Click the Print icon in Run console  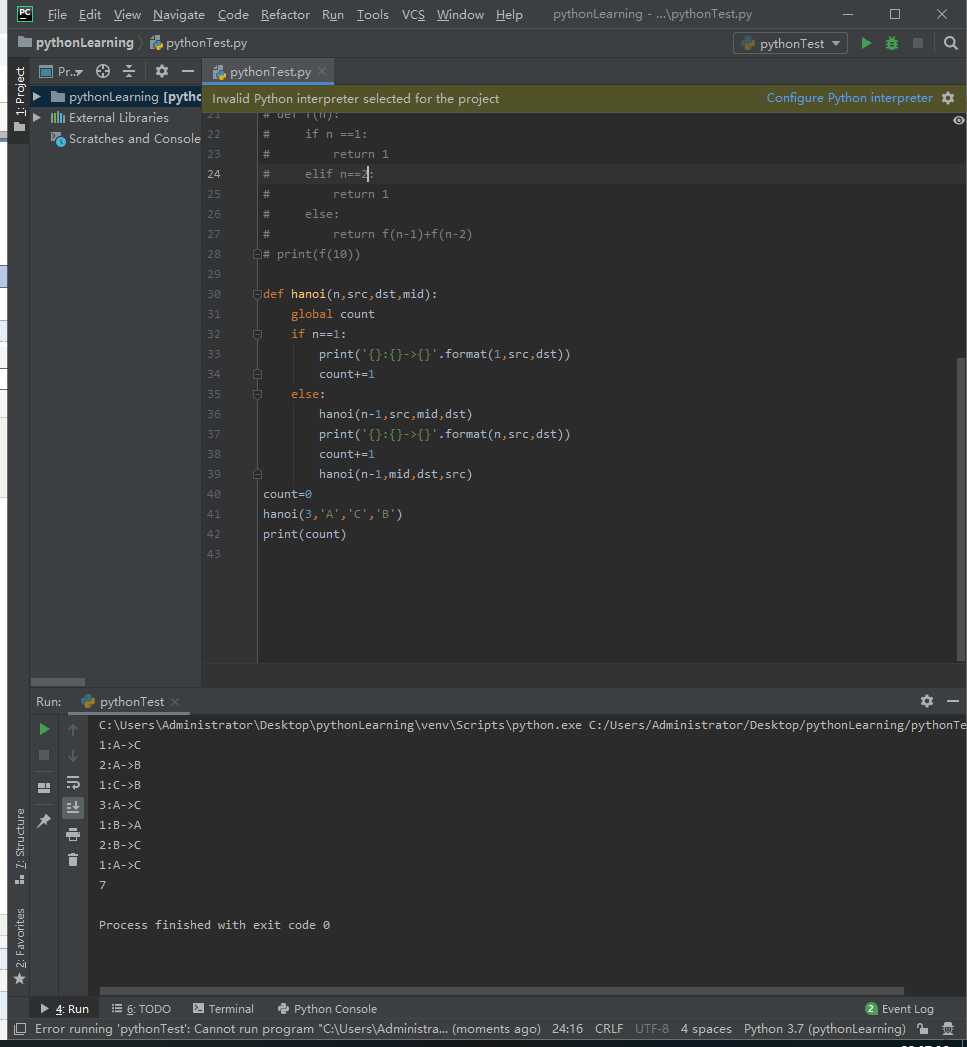tap(73, 834)
